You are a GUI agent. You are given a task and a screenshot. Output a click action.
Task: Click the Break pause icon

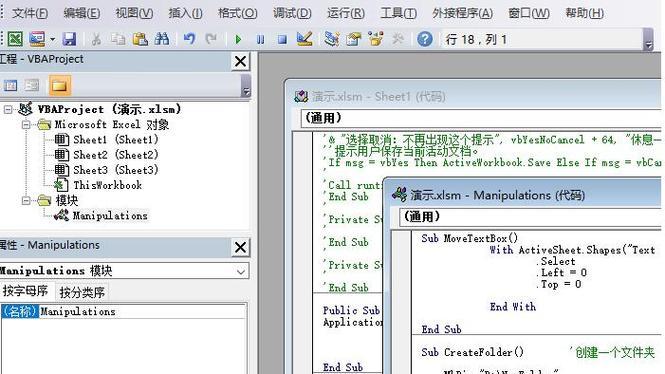click(x=260, y=39)
